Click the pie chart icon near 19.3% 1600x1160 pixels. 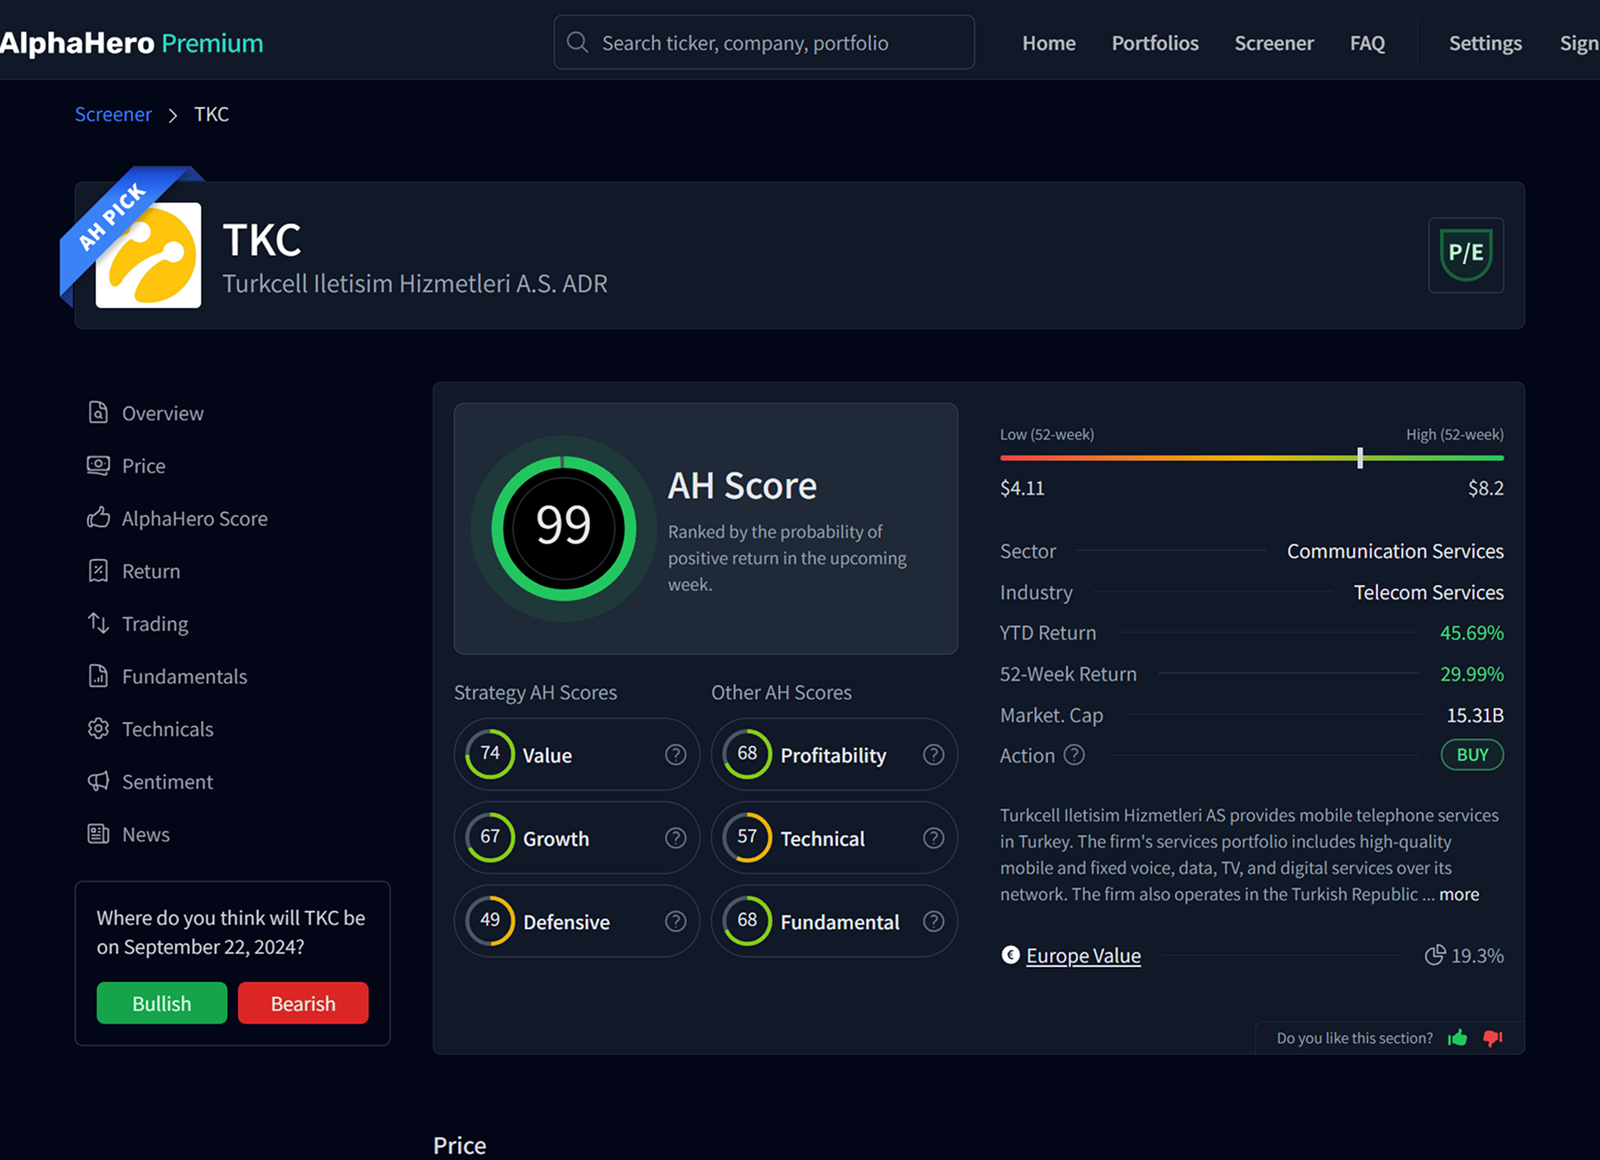[x=1435, y=955]
